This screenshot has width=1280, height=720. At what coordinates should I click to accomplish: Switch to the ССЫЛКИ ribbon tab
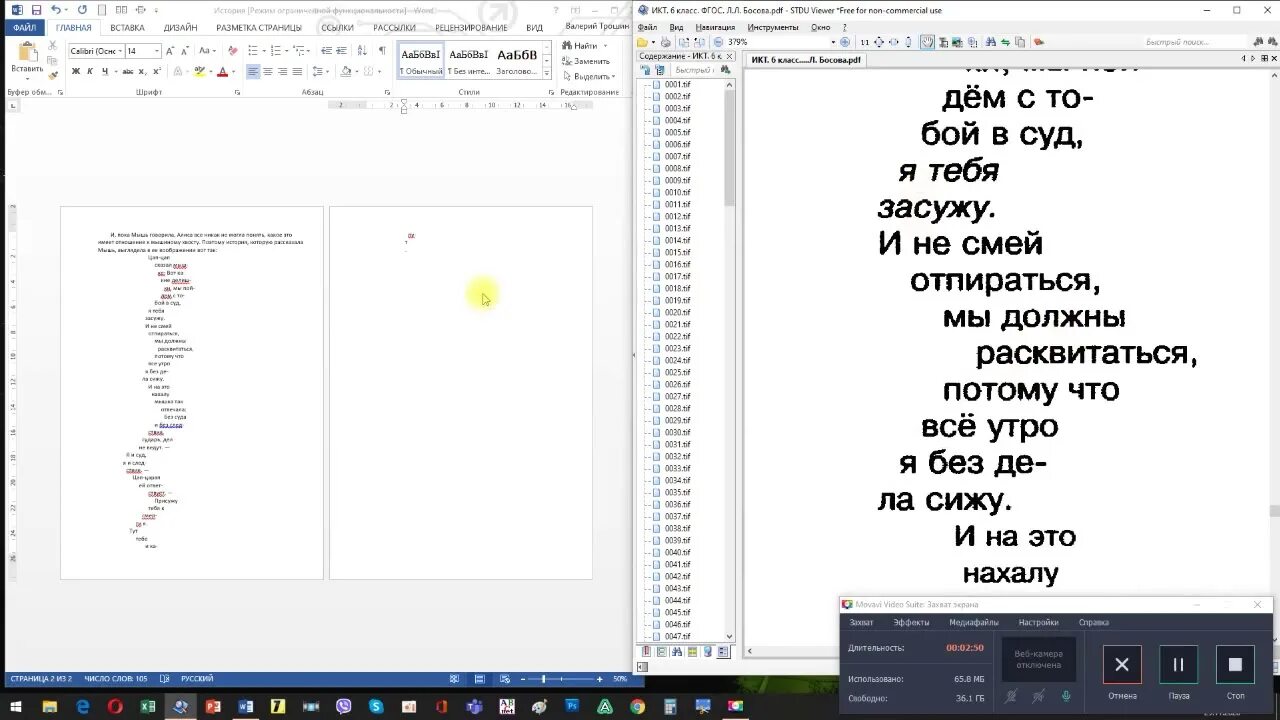click(337, 28)
